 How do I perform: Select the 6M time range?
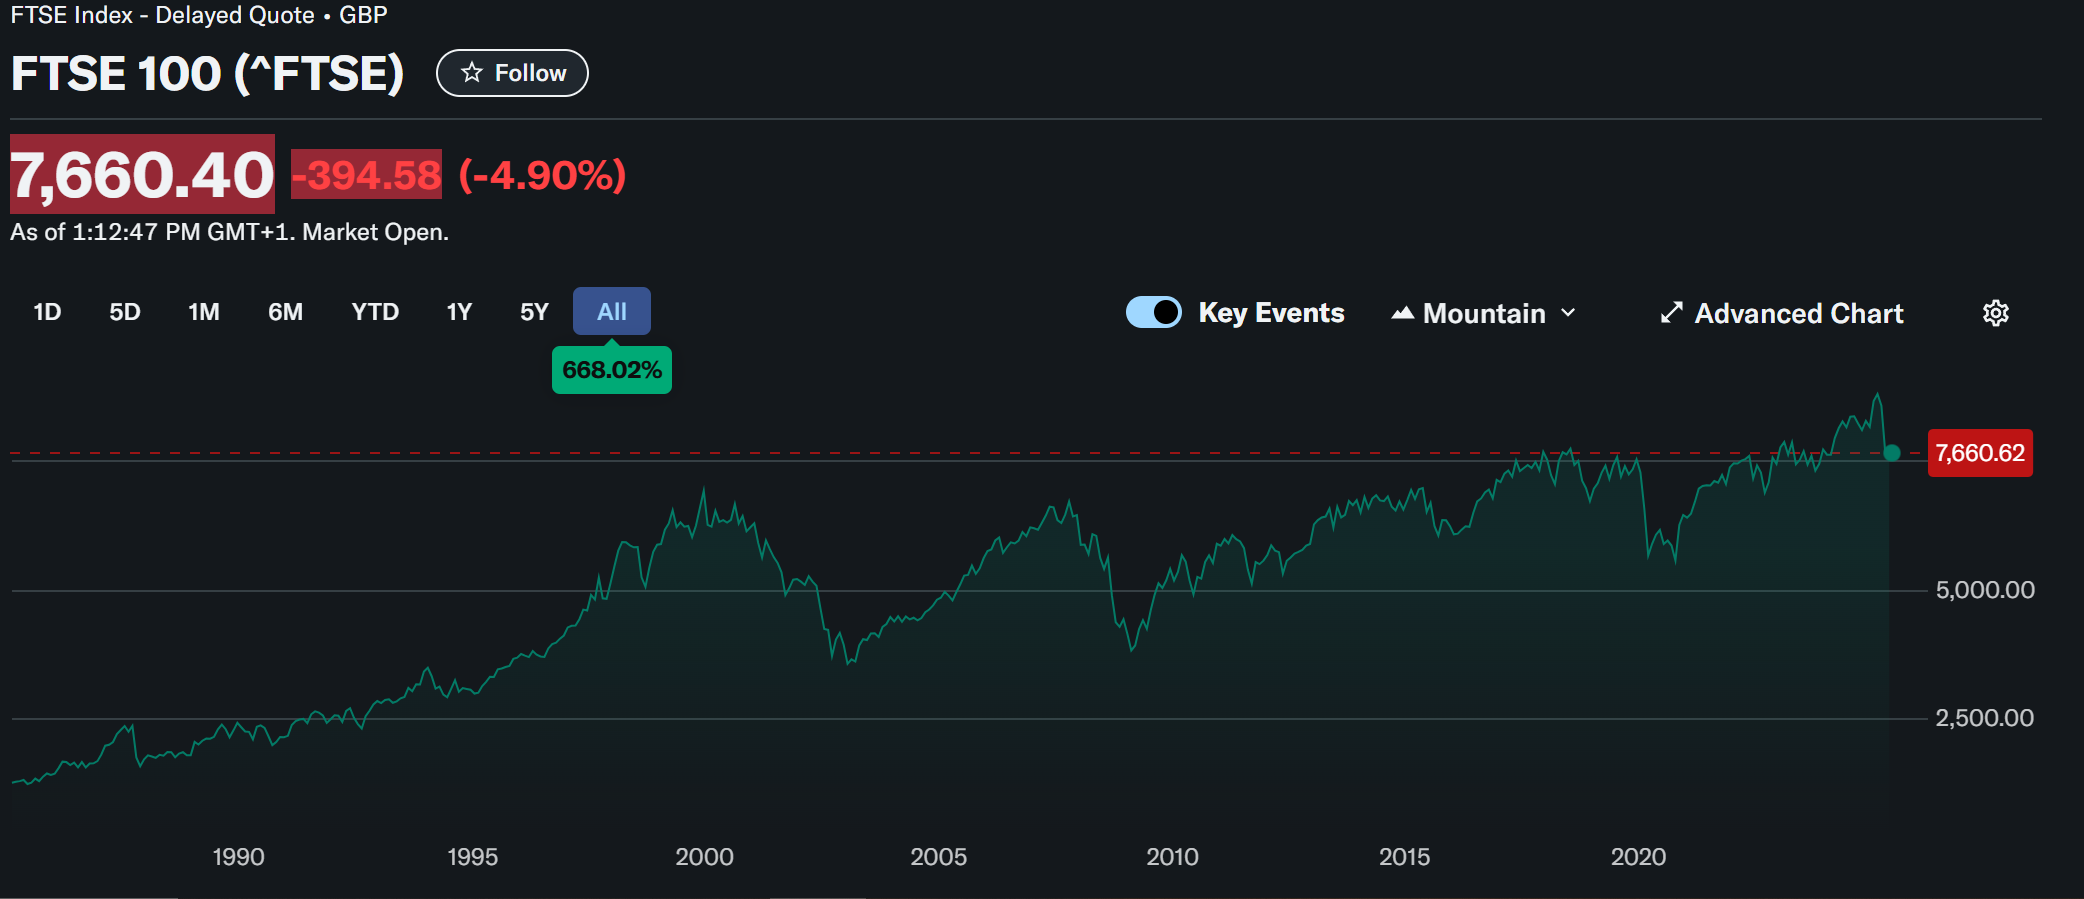point(285,312)
